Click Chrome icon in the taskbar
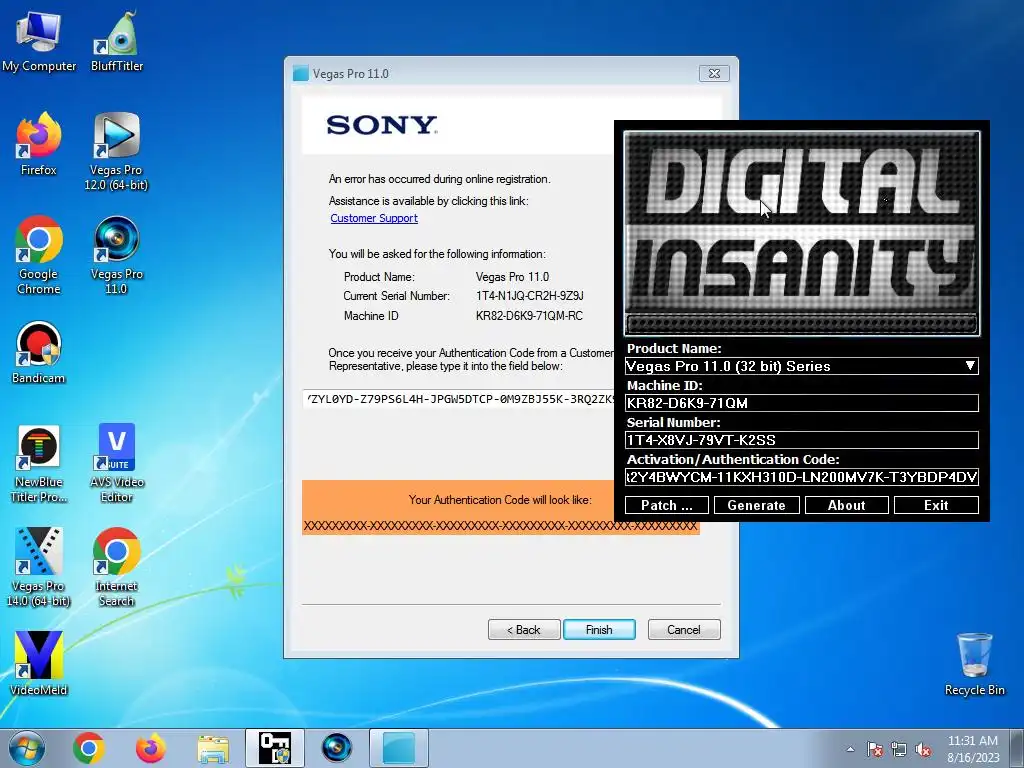This screenshot has width=1024, height=768. click(89, 748)
